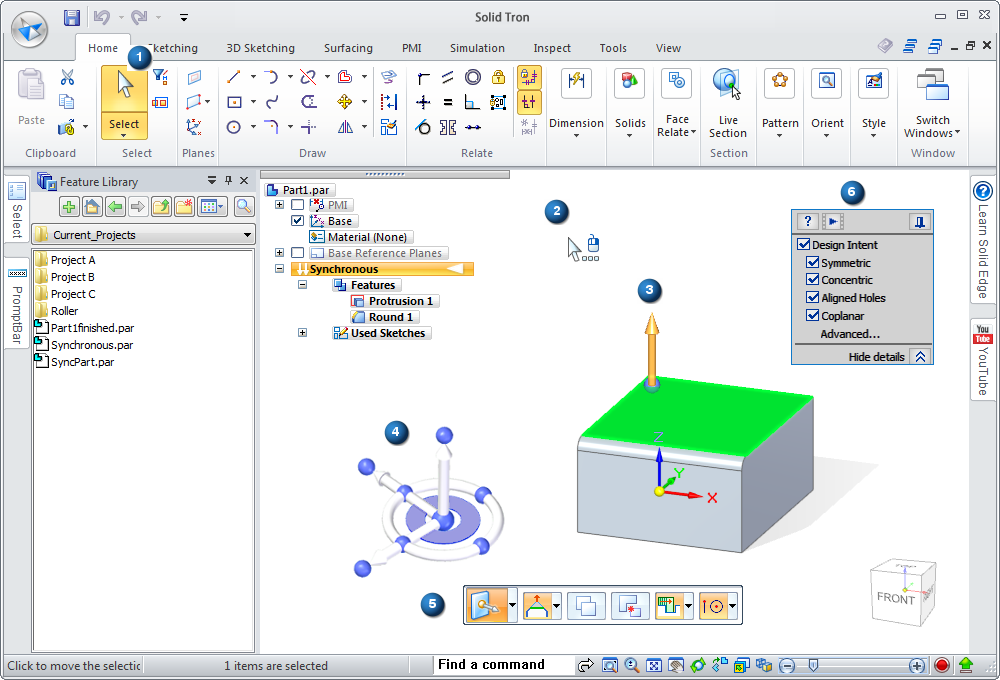Uncheck the Base checkbox in the tree
The image size is (1000, 680).
[x=297, y=221]
